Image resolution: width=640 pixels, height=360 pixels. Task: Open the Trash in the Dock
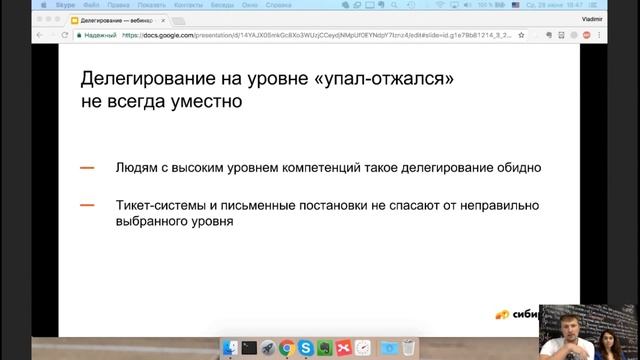coord(408,348)
